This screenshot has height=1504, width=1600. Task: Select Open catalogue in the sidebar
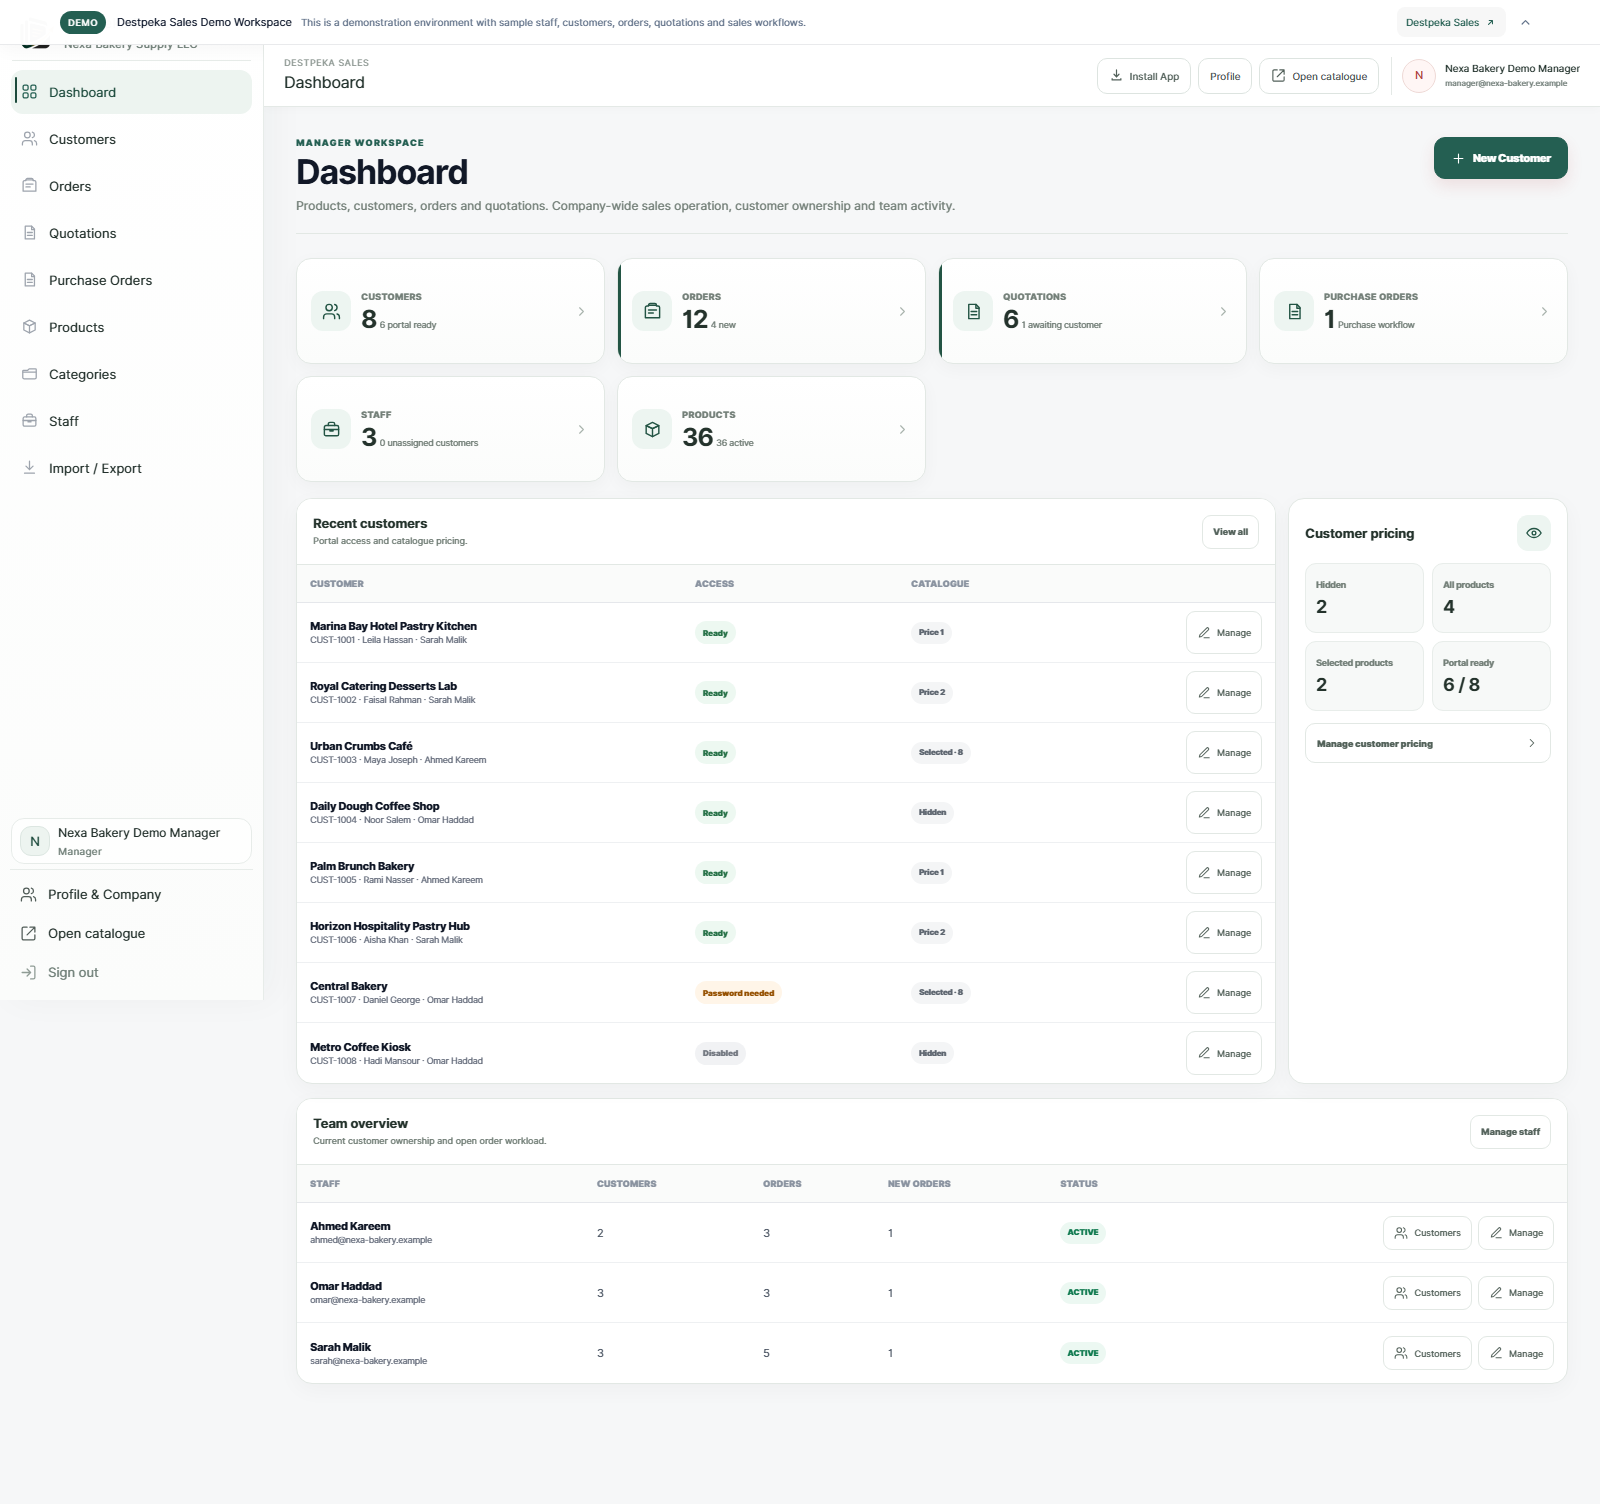click(132, 933)
